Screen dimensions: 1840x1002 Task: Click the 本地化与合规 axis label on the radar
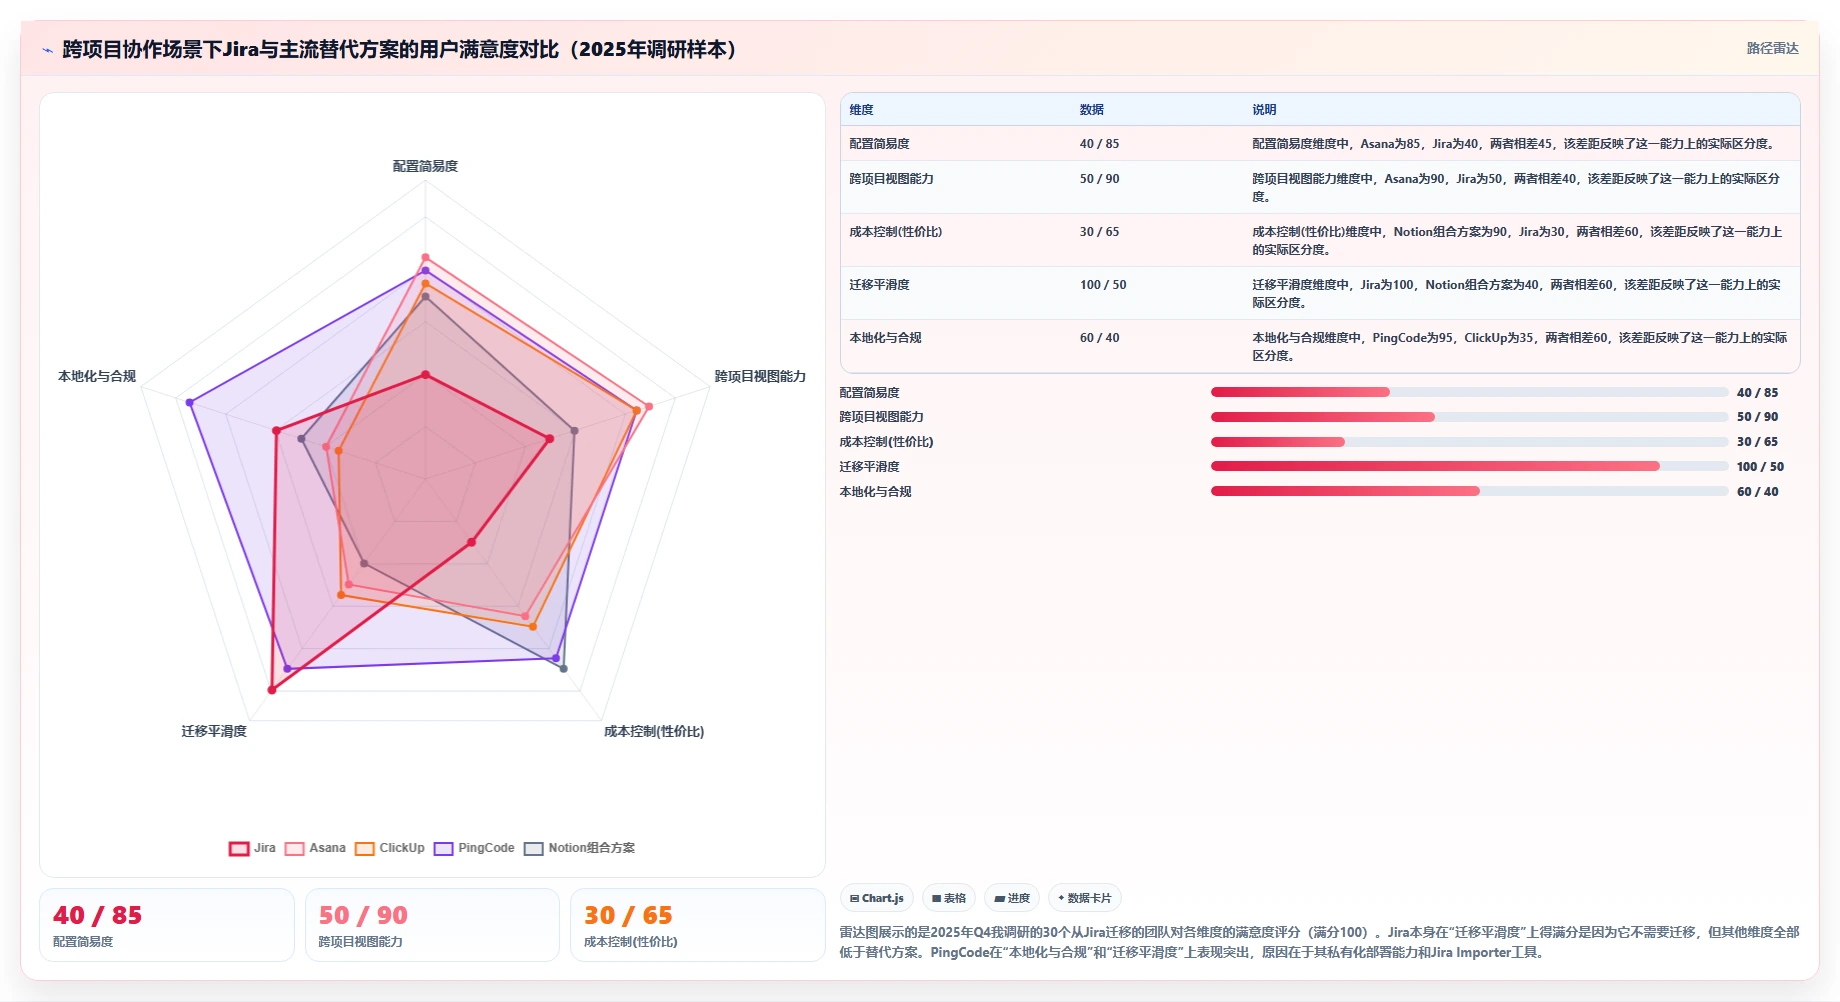97,376
